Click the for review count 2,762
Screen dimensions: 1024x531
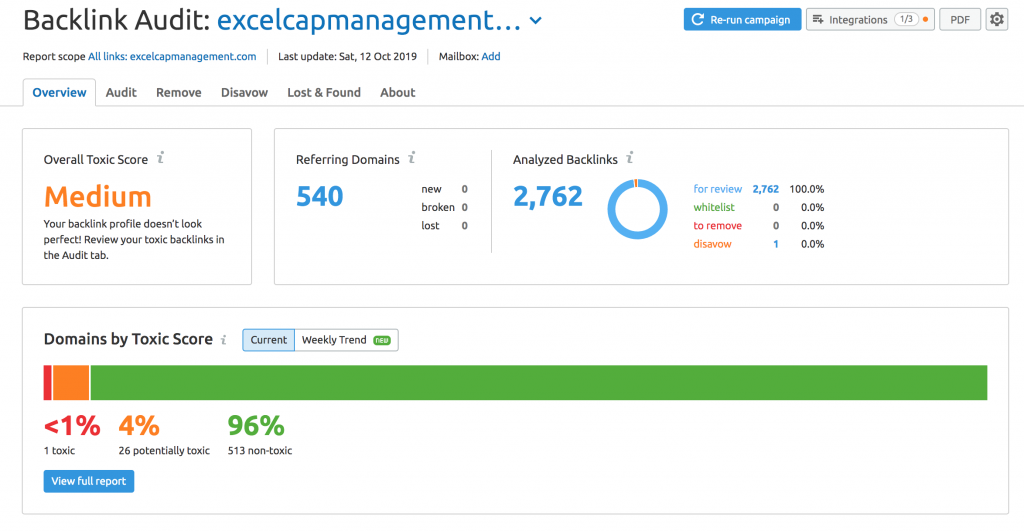click(x=765, y=189)
